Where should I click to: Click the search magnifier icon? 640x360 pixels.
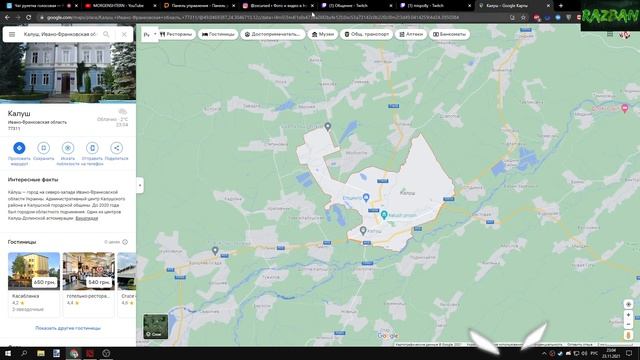(x=106, y=34)
